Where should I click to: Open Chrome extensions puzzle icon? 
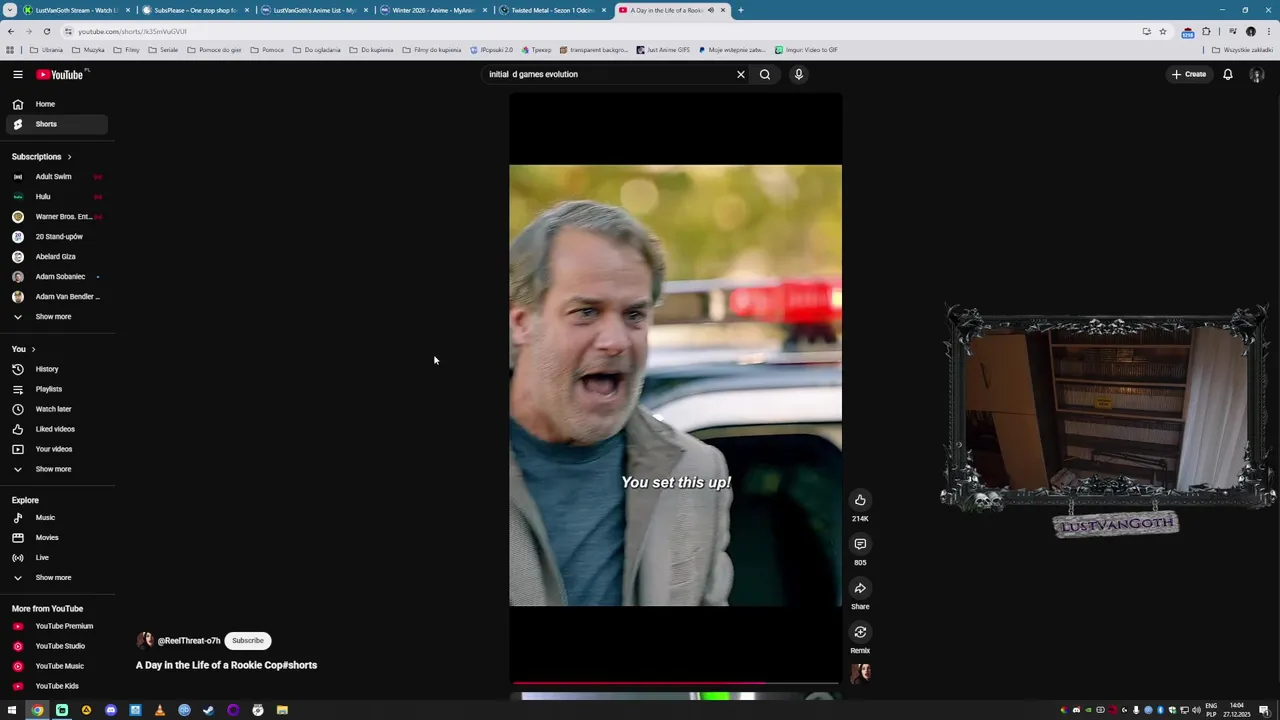(x=1206, y=31)
